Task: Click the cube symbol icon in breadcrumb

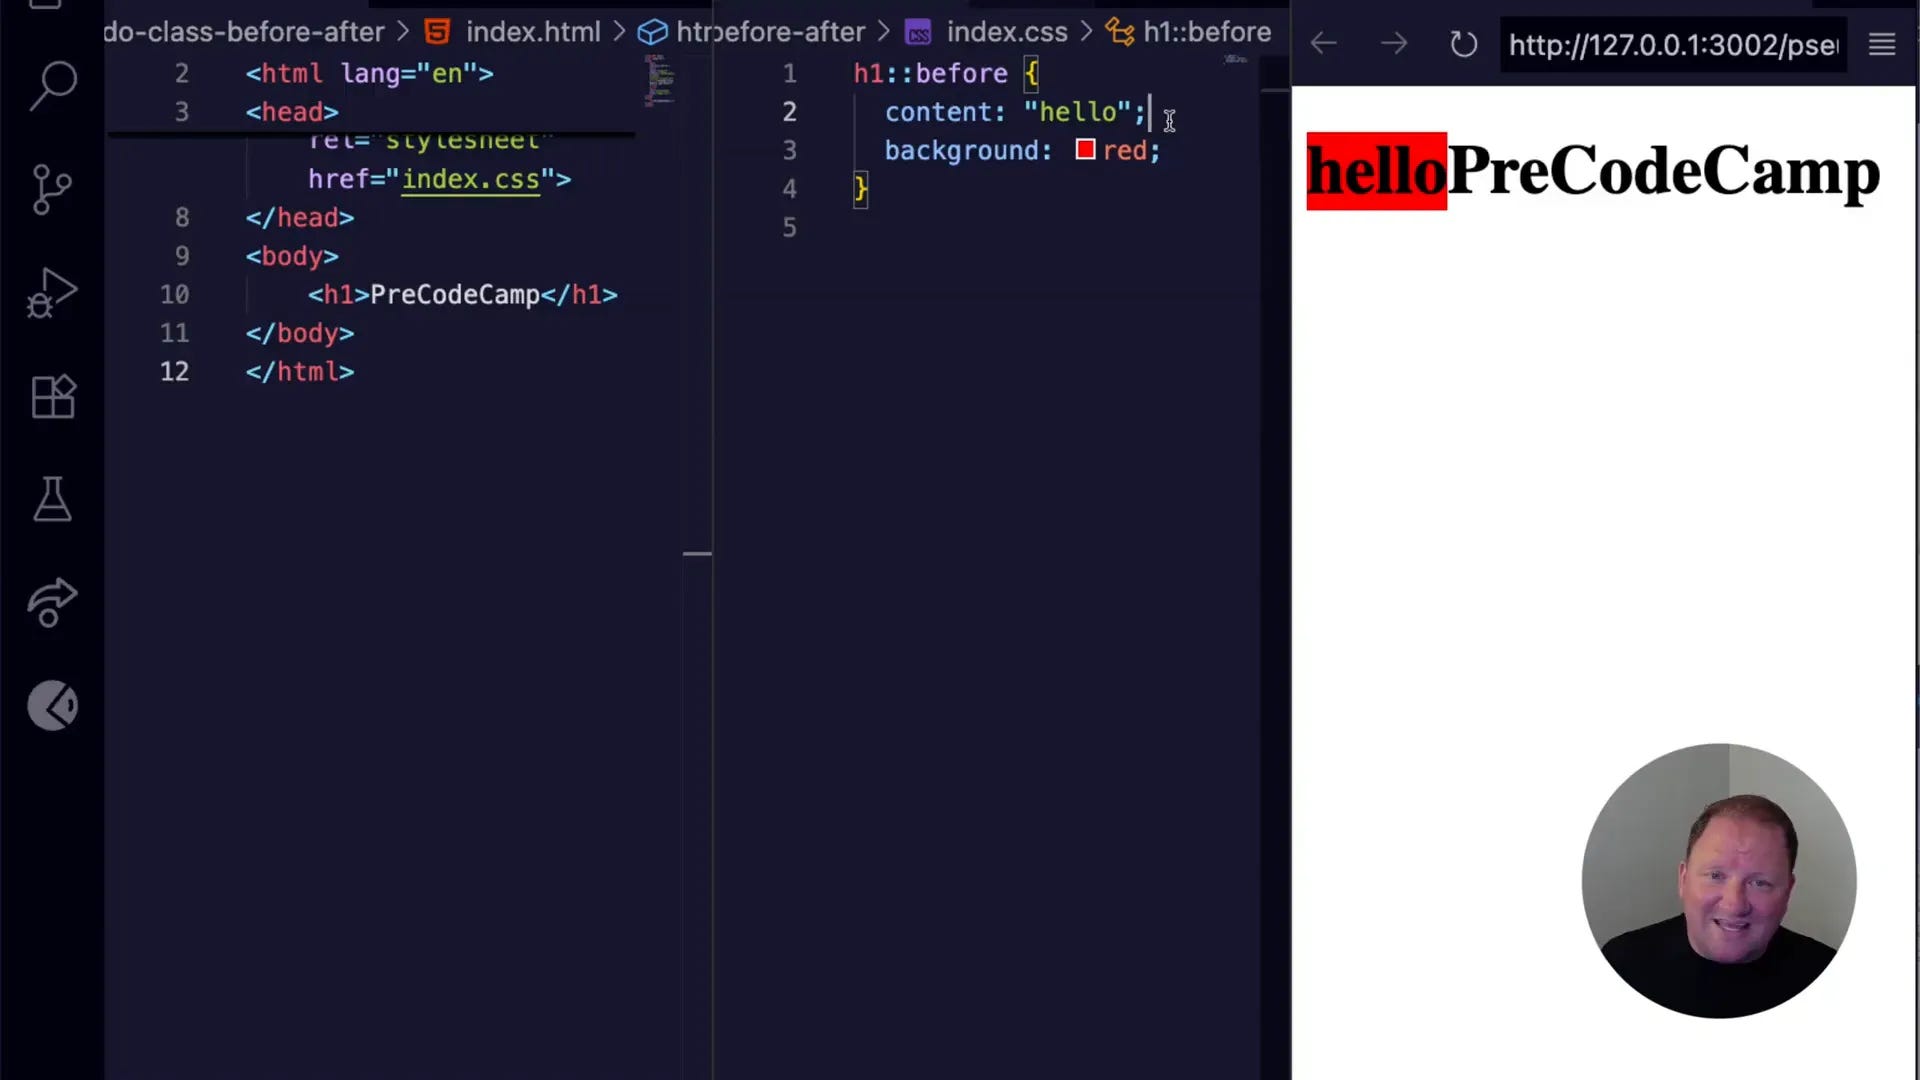Action: click(653, 32)
